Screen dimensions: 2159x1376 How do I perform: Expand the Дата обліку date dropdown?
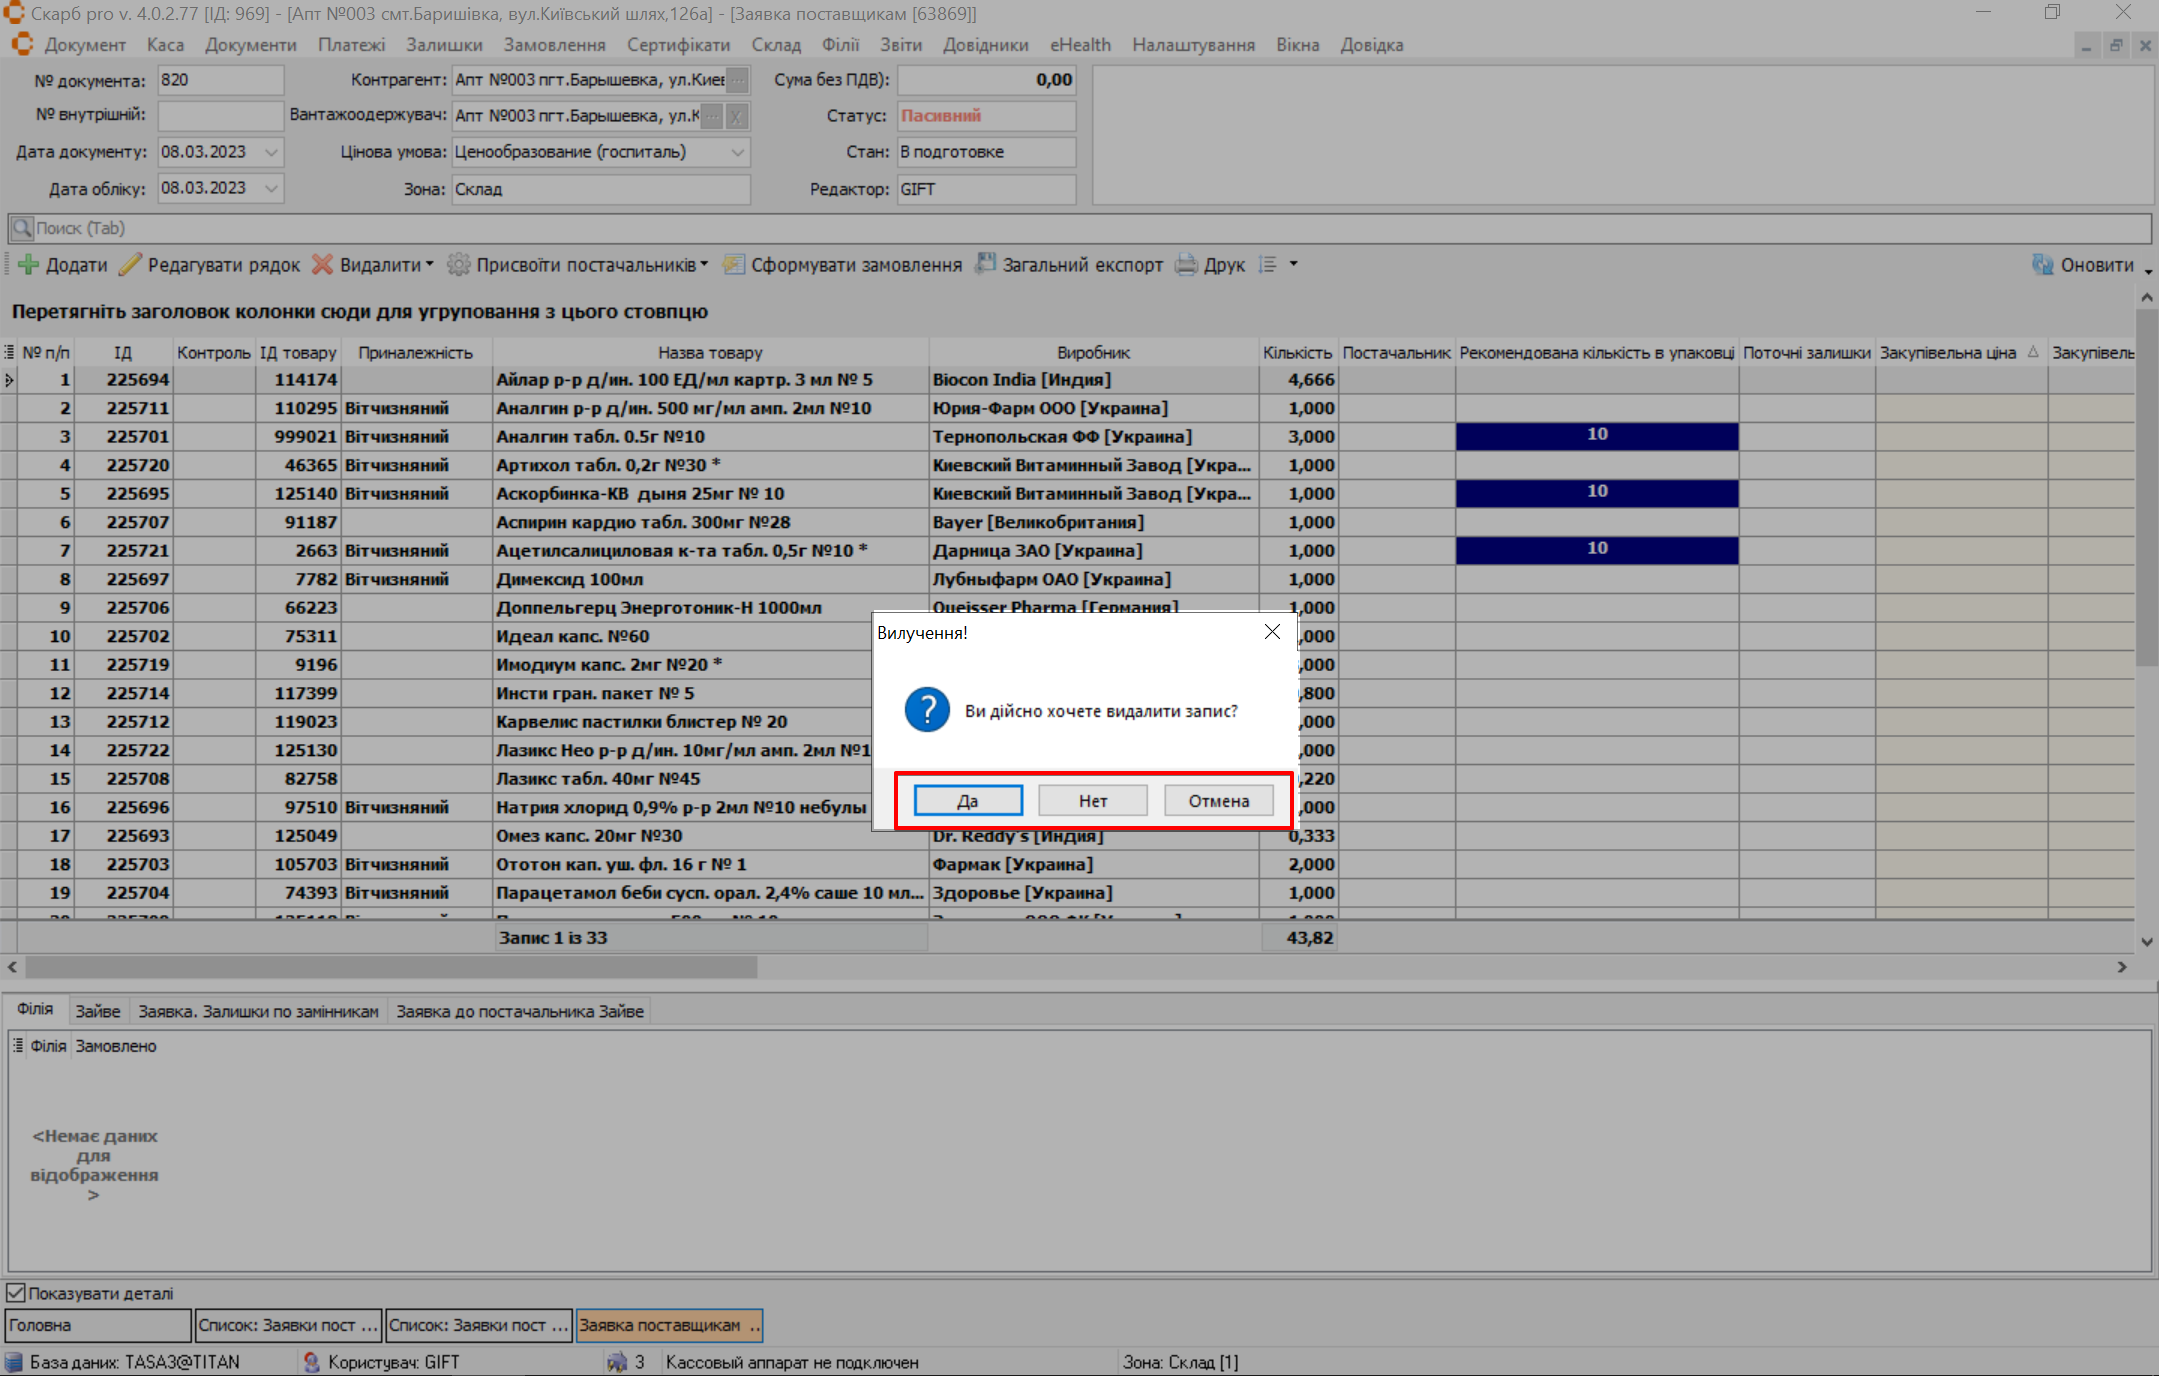click(271, 188)
